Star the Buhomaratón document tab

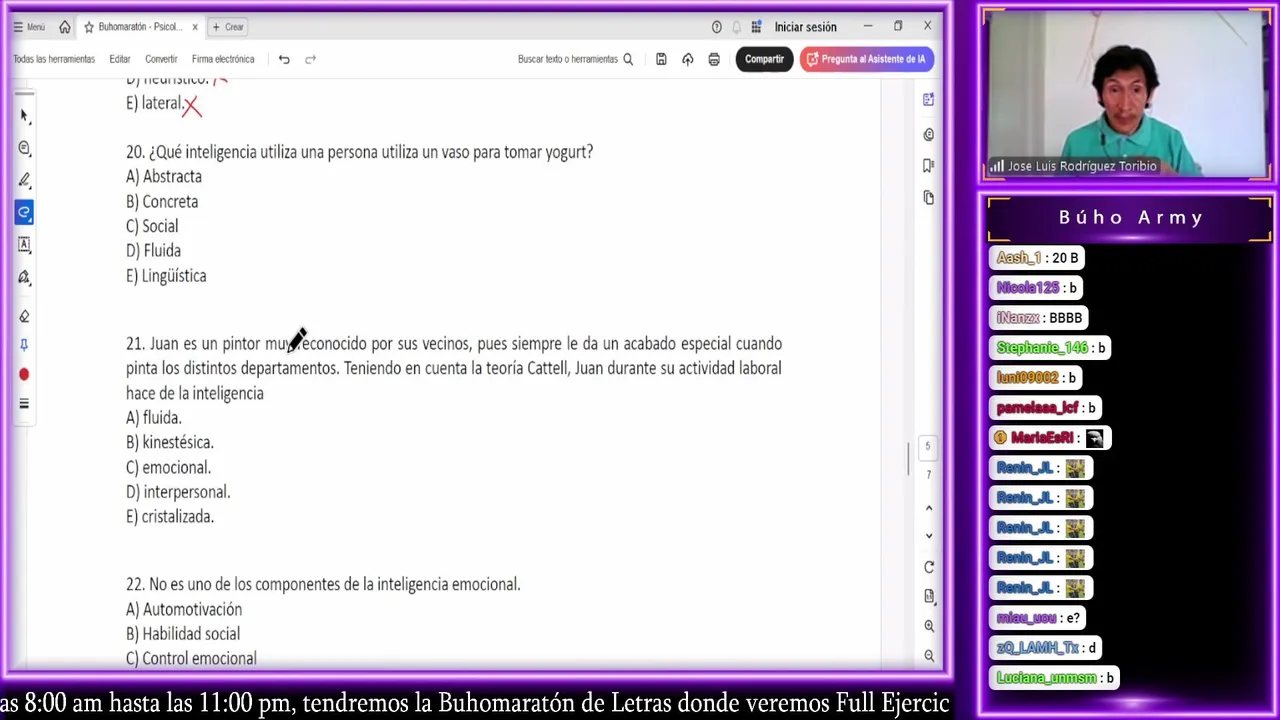(x=88, y=27)
